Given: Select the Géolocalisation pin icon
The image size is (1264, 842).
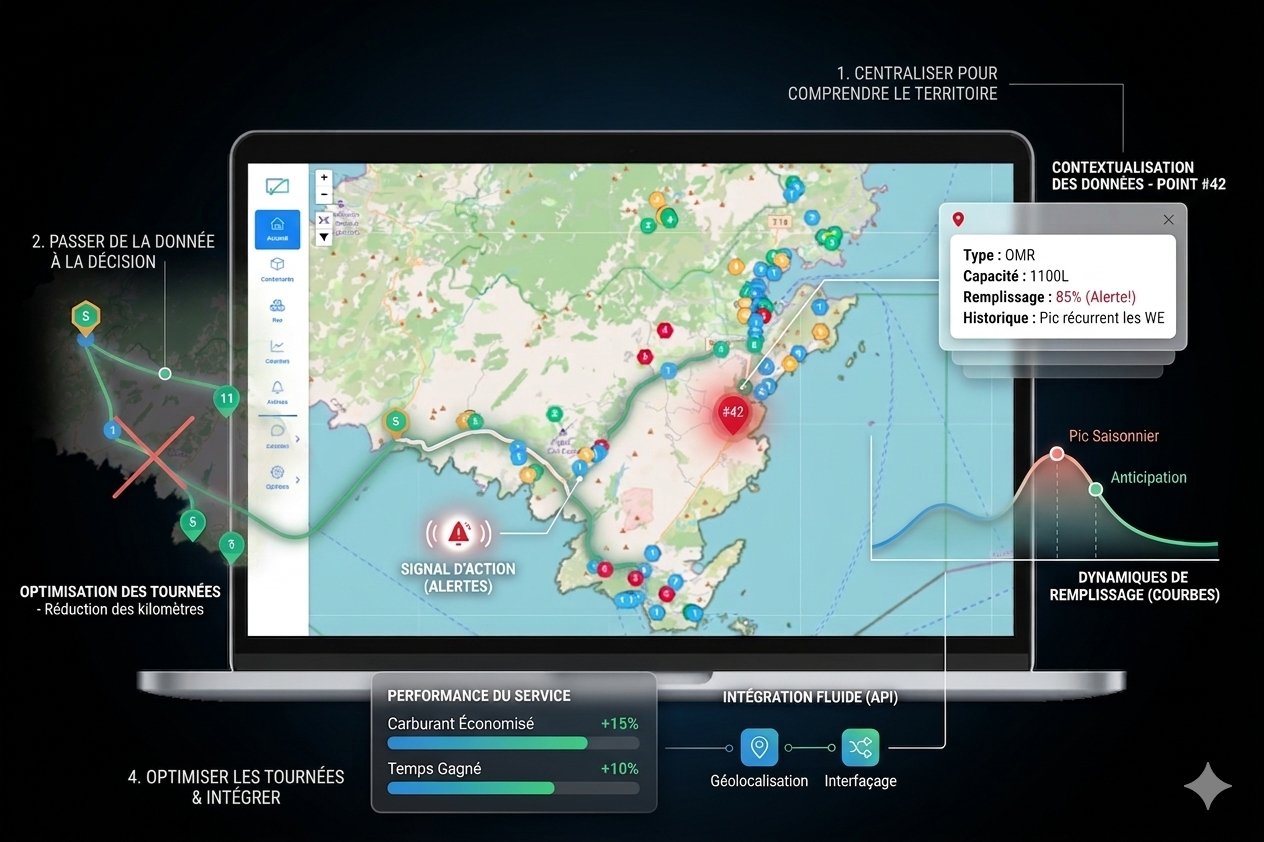Looking at the screenshot, I should coord(759,747).
